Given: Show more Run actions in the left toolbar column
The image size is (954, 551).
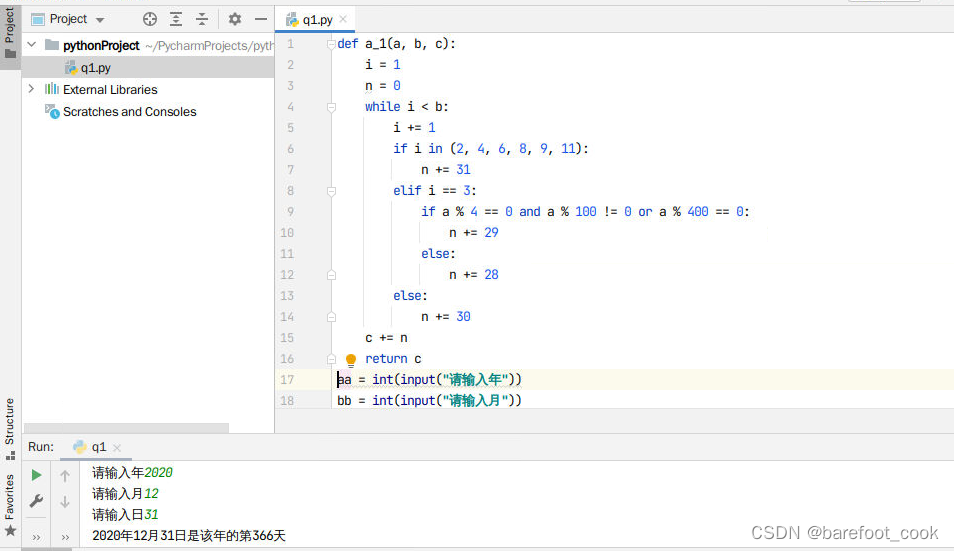Looking at the screenshot, I should coord(37,538).
